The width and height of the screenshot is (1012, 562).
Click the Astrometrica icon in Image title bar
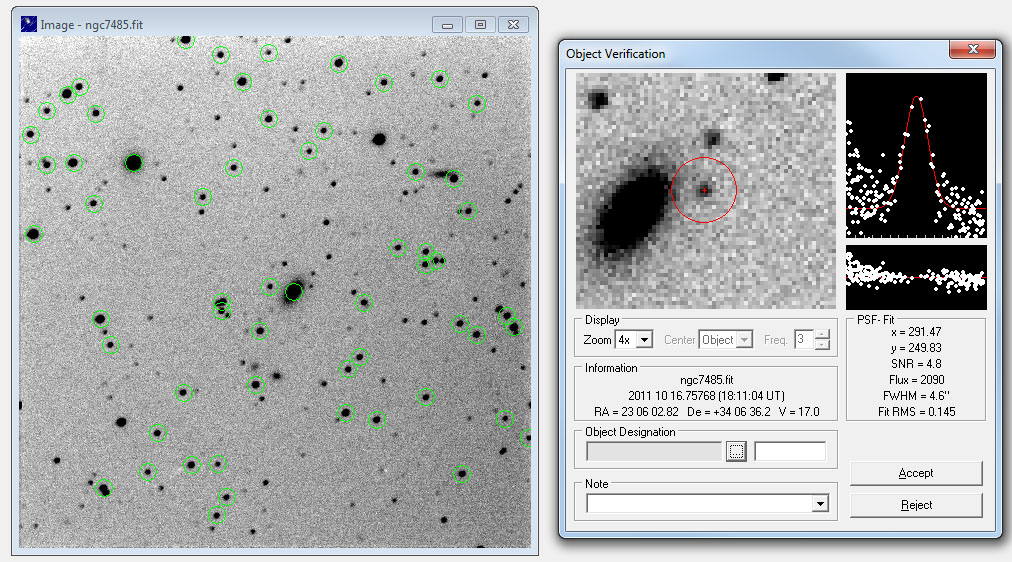tap(29, 24)
